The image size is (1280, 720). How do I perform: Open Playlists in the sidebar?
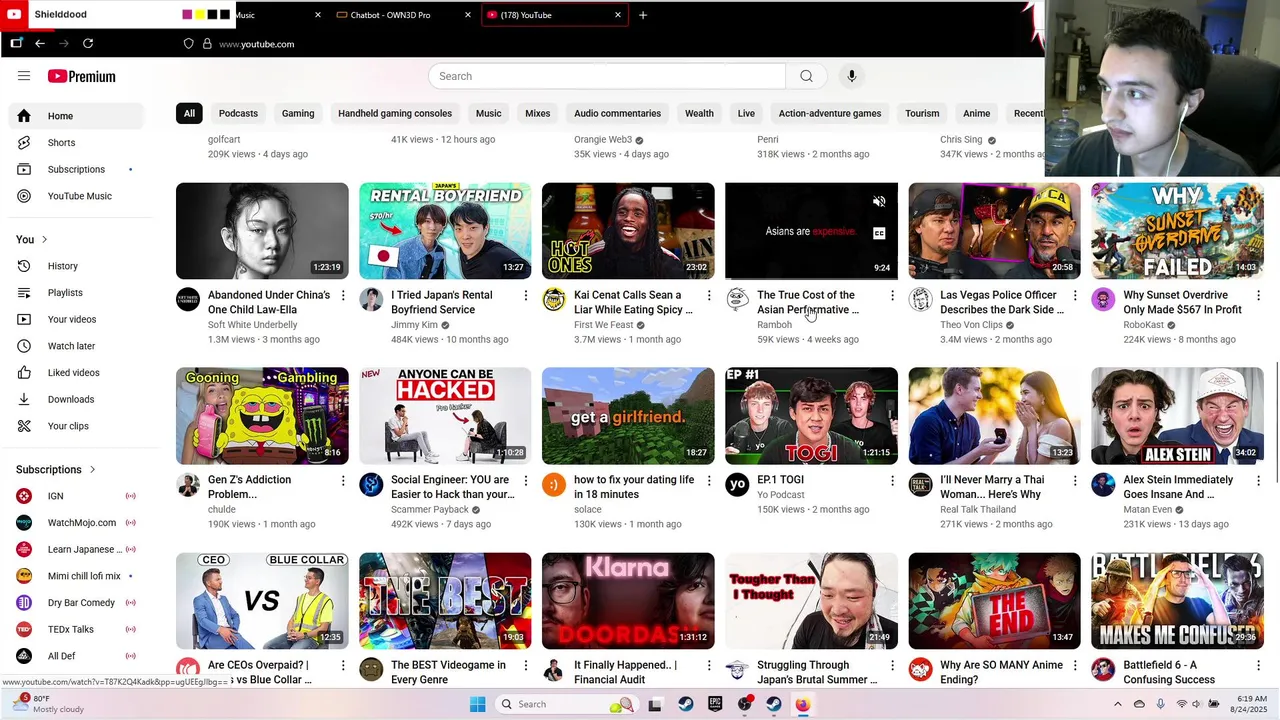tap(75, 293)
